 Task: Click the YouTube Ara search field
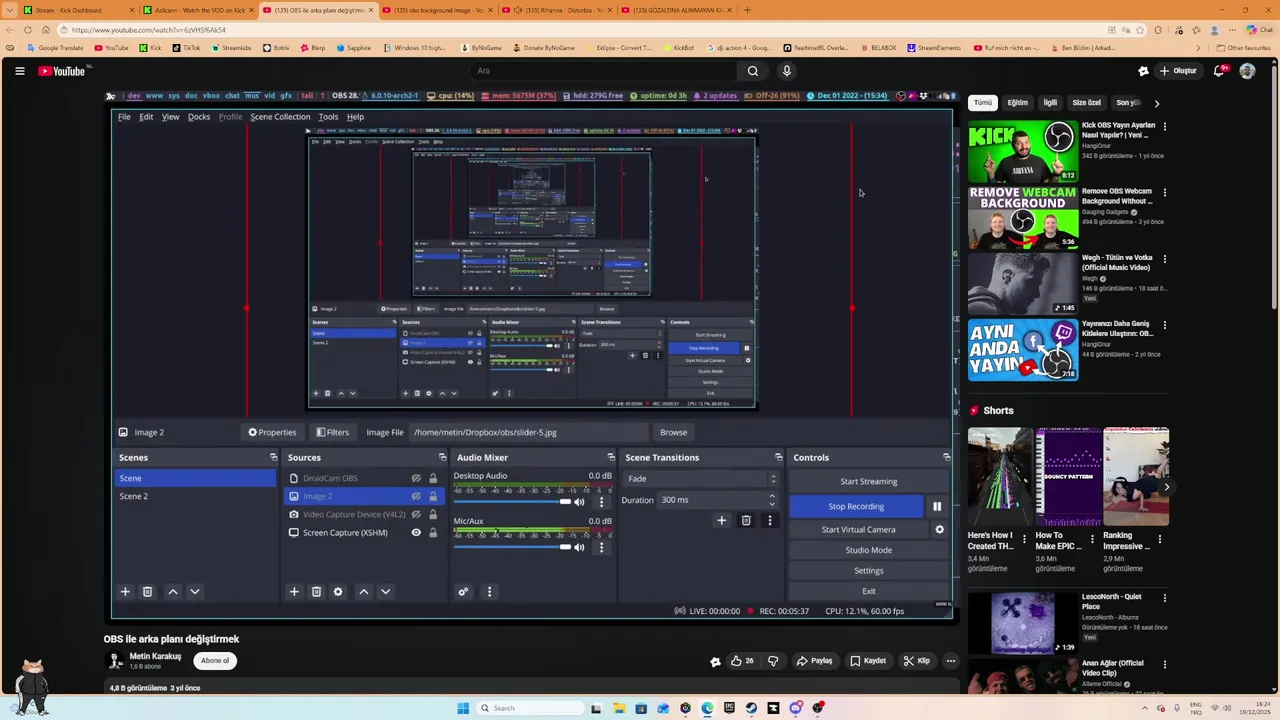coord(605,71)
